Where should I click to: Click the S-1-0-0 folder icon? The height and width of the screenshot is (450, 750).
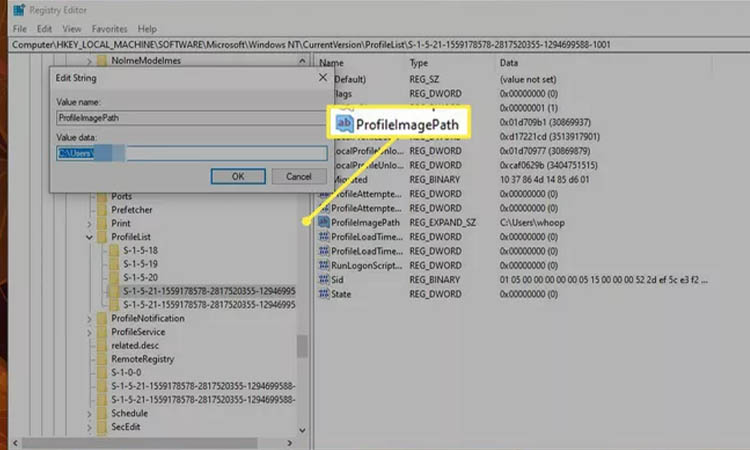pyautogui.click(x=102, y=373)
